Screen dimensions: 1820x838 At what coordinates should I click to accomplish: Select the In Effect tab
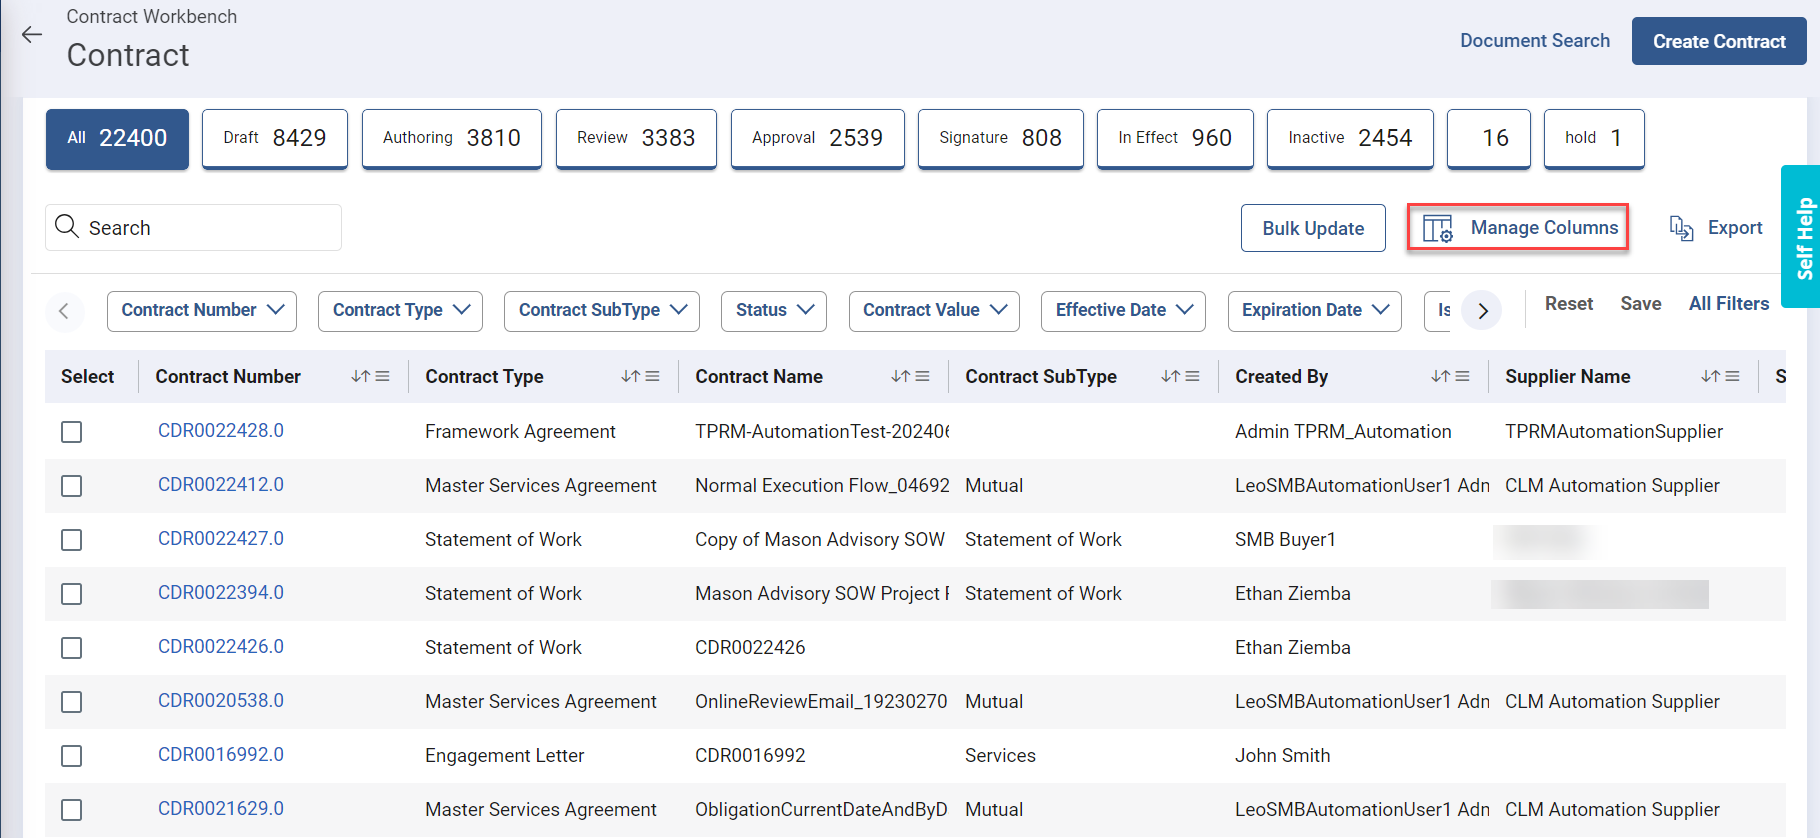[x=1174, y=138]
